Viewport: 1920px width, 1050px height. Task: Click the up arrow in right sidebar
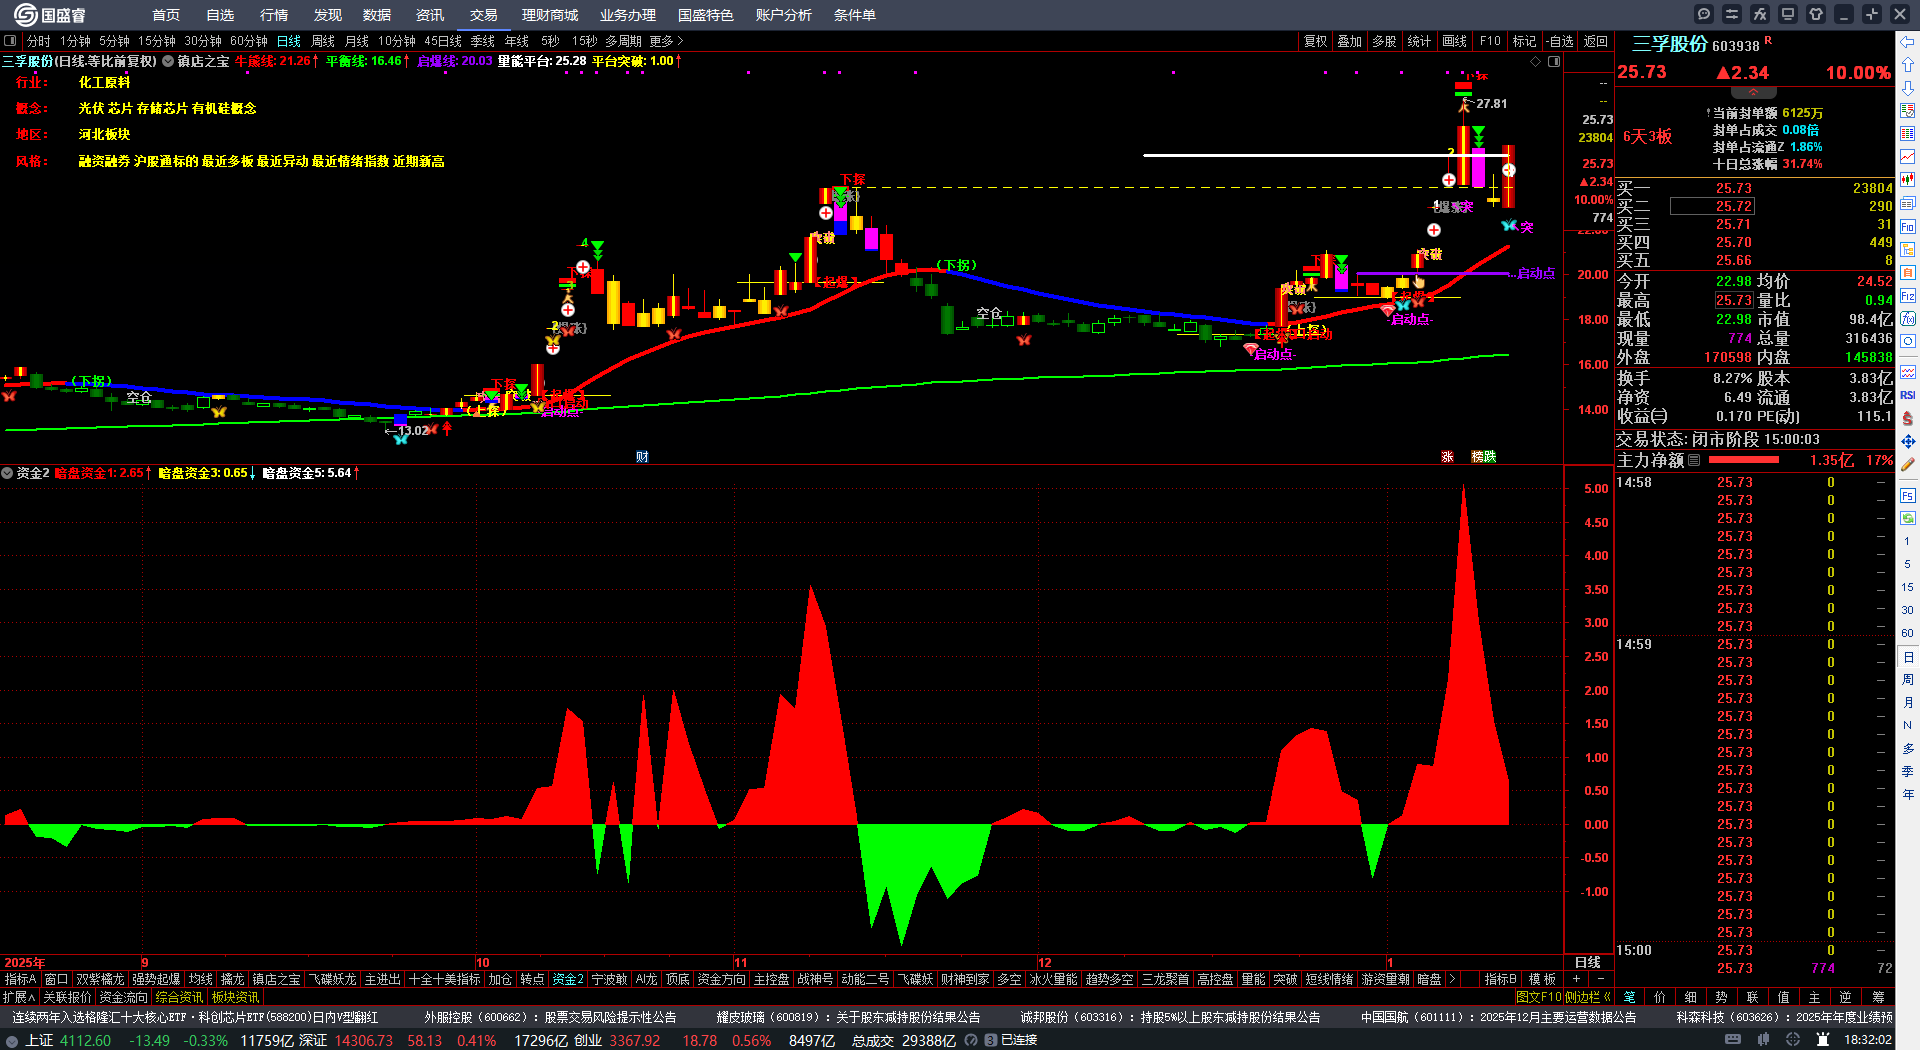1908,65
